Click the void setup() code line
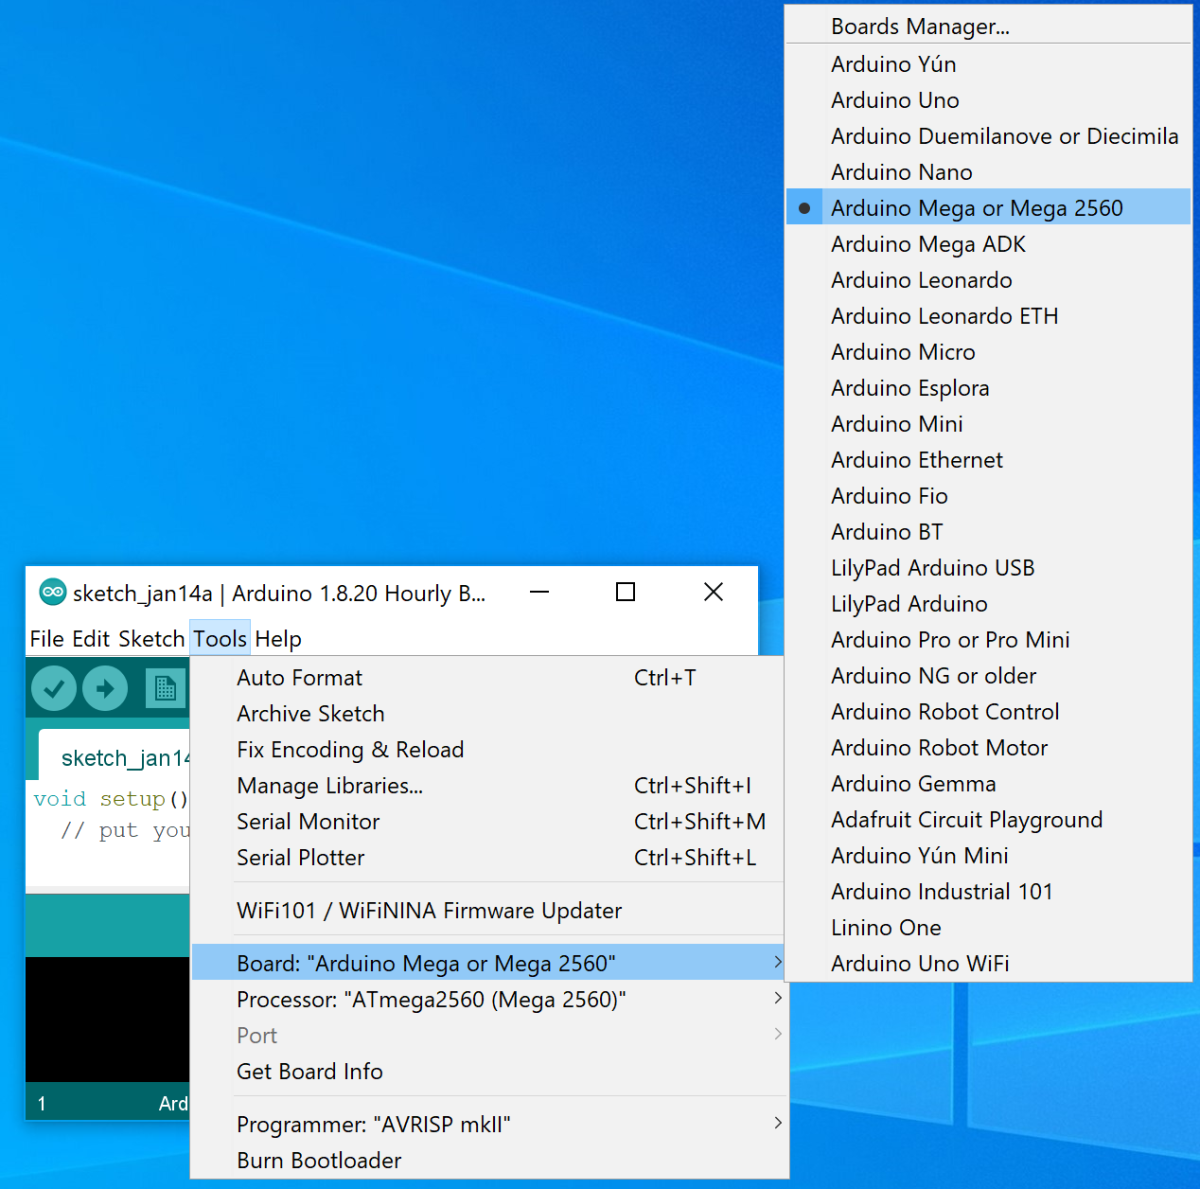 111,799
